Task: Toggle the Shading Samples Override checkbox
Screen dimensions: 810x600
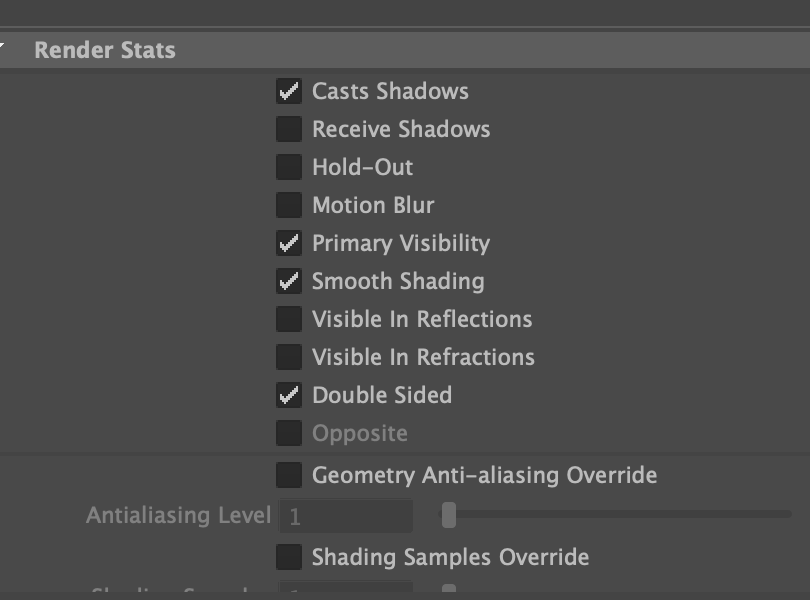Action: 290,557
